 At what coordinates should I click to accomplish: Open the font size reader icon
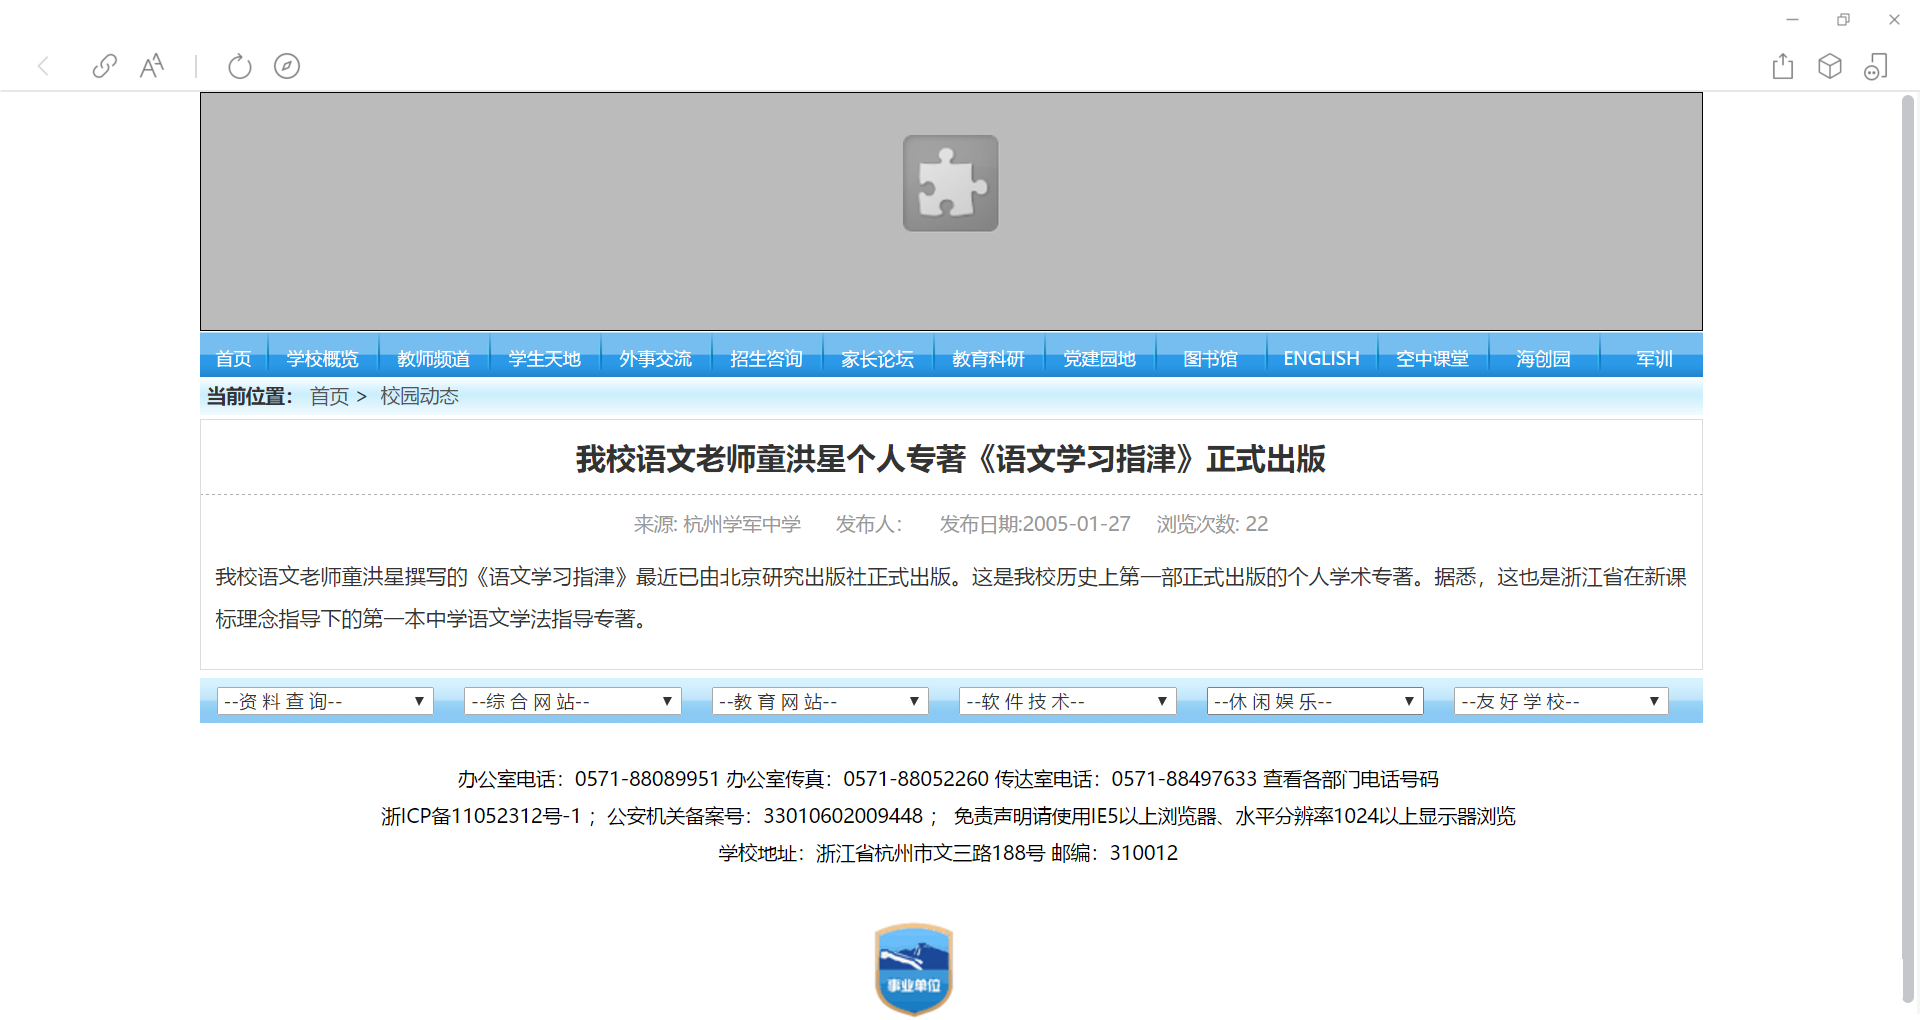pyautogui.click(x=152, y=66)
